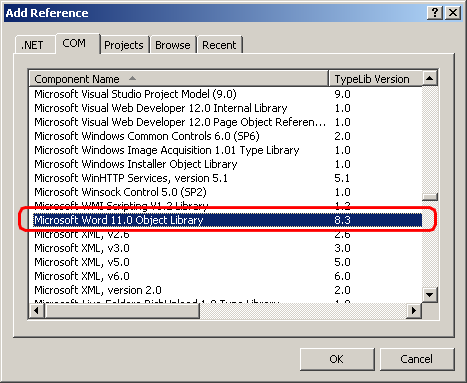Select Microsoft XML, v6.0 row

225,276
